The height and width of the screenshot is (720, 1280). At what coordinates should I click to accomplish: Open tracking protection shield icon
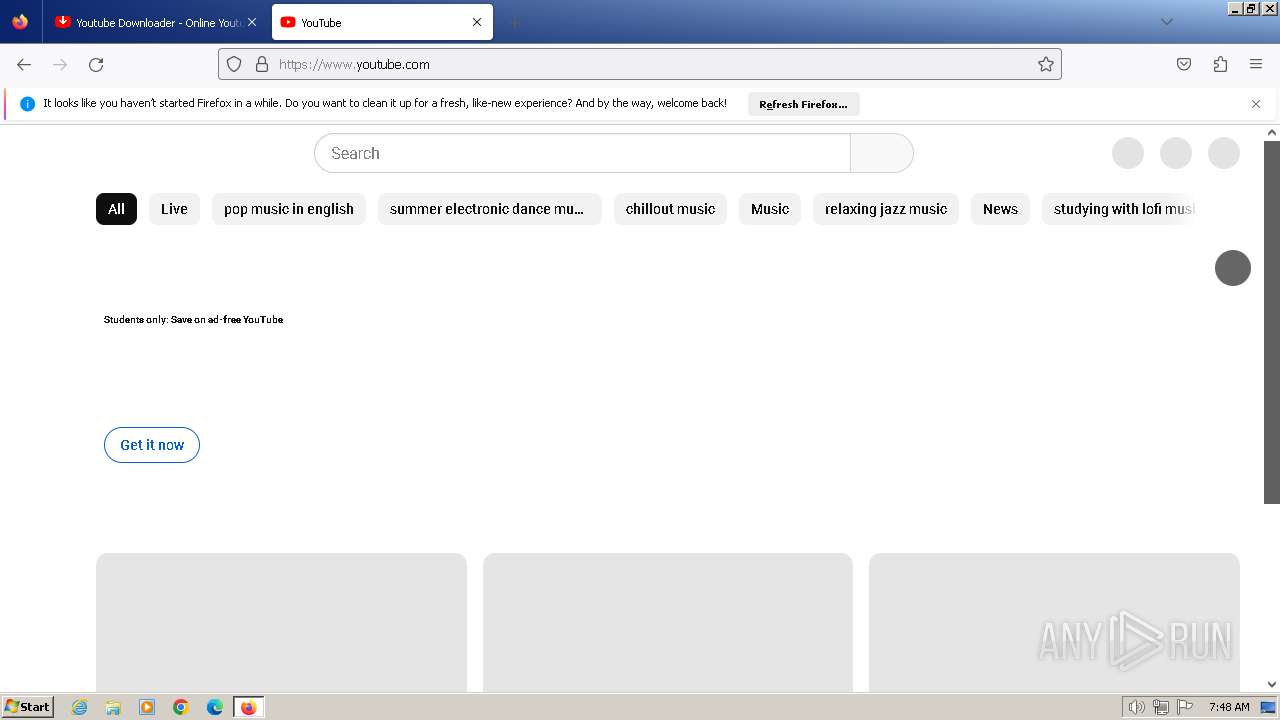[234, 64]
